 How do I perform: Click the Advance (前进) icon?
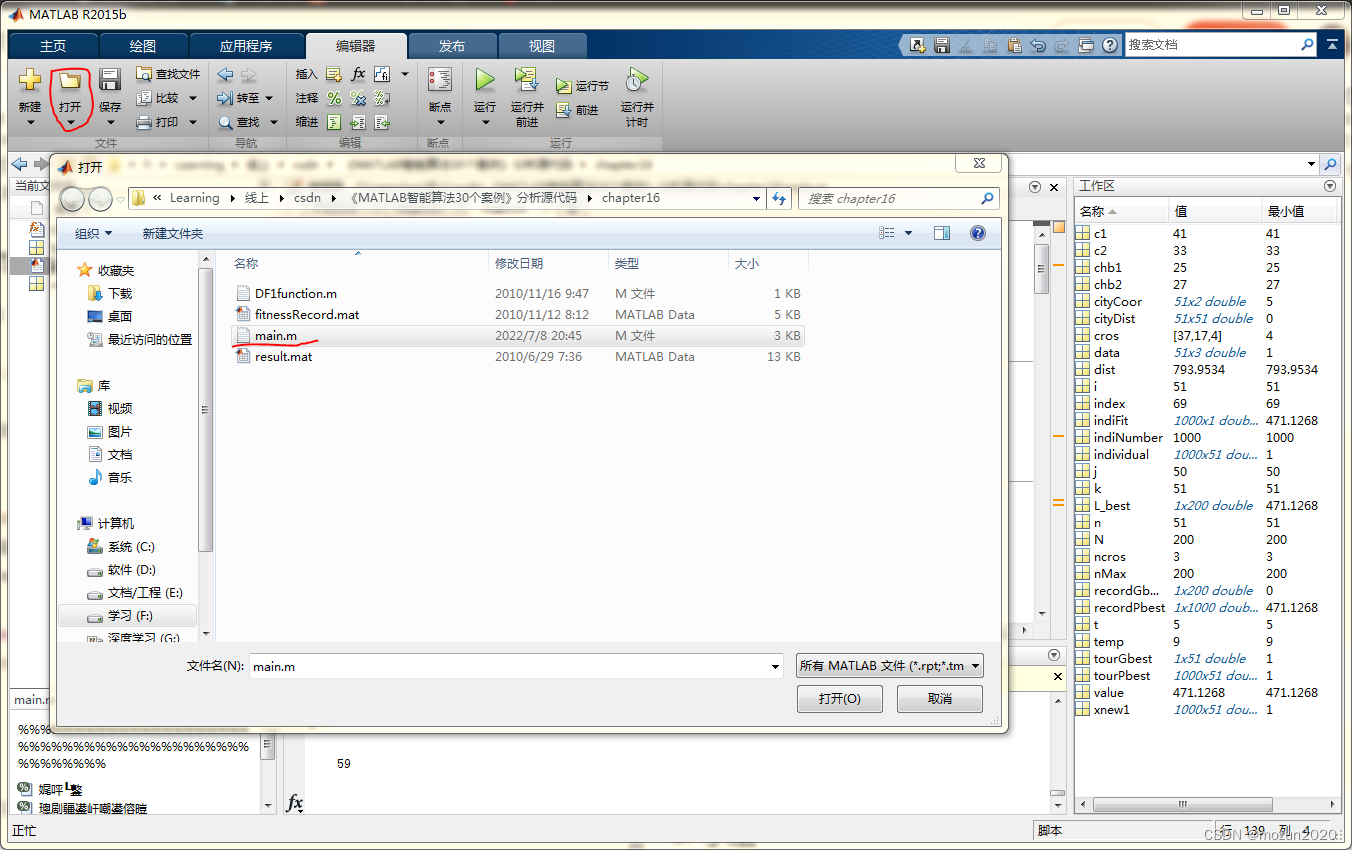tap(564, 110)
